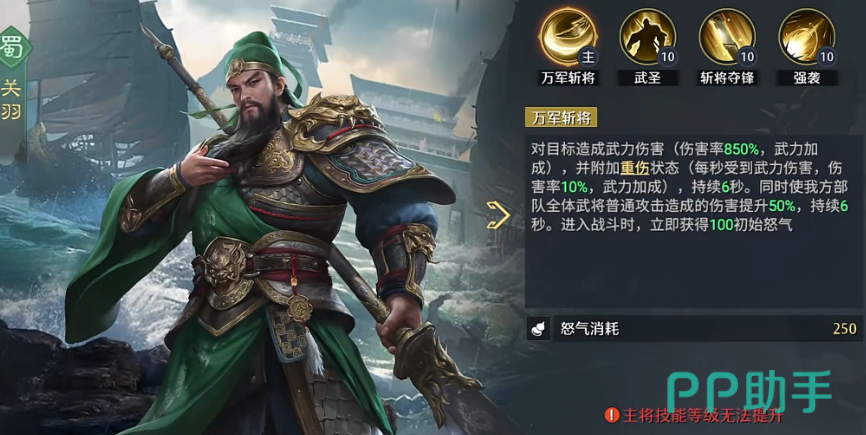Expand panel with the golden arrow chevron
Image resolution: width=866 pixels, height=435 pixels.
point(498,215)
